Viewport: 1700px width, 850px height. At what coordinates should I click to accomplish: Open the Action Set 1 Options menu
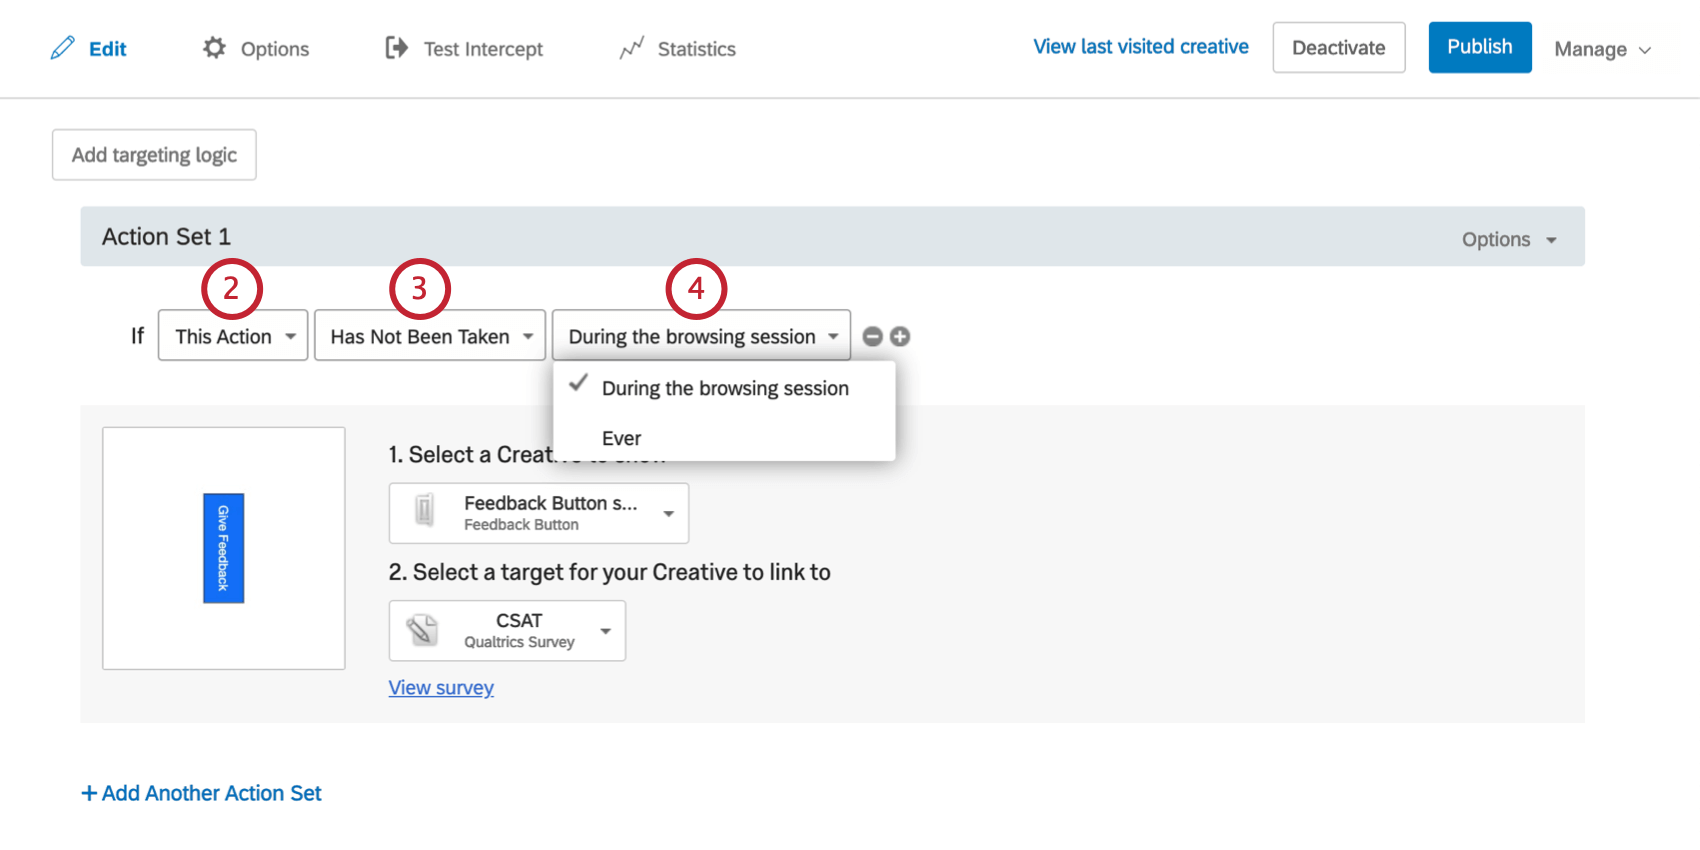1508,239
